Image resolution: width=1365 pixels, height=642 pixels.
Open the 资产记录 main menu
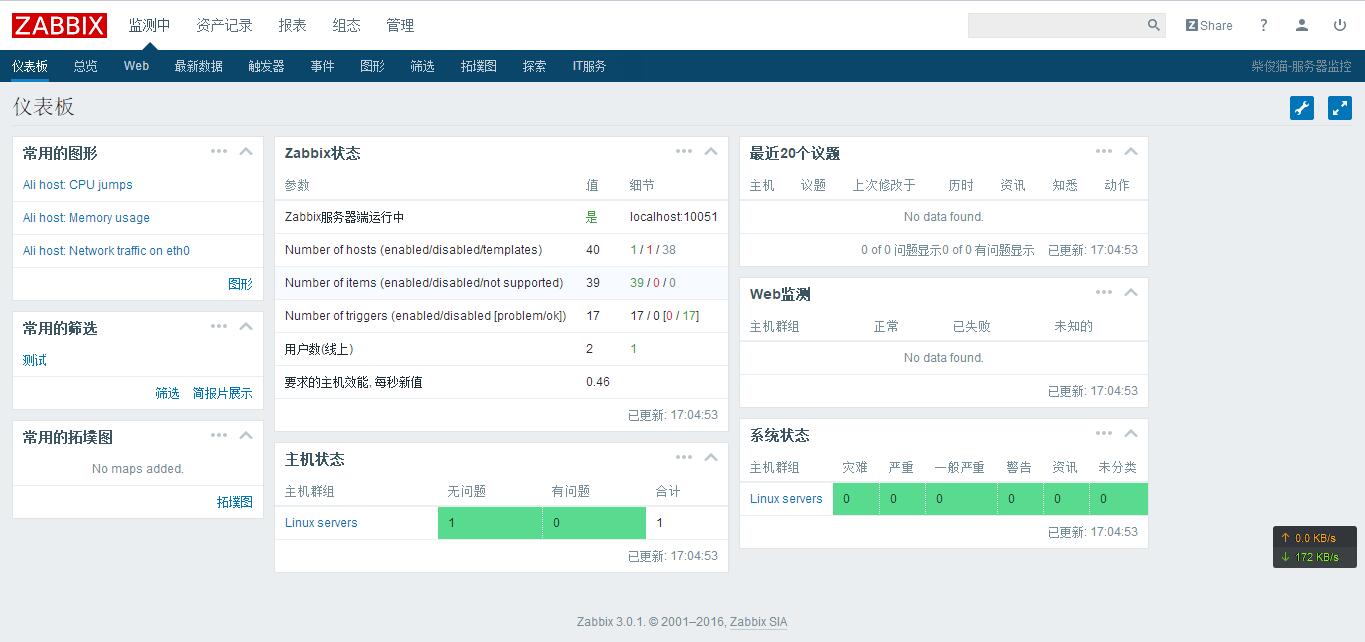pyautogui.click(x=224, y=25)
